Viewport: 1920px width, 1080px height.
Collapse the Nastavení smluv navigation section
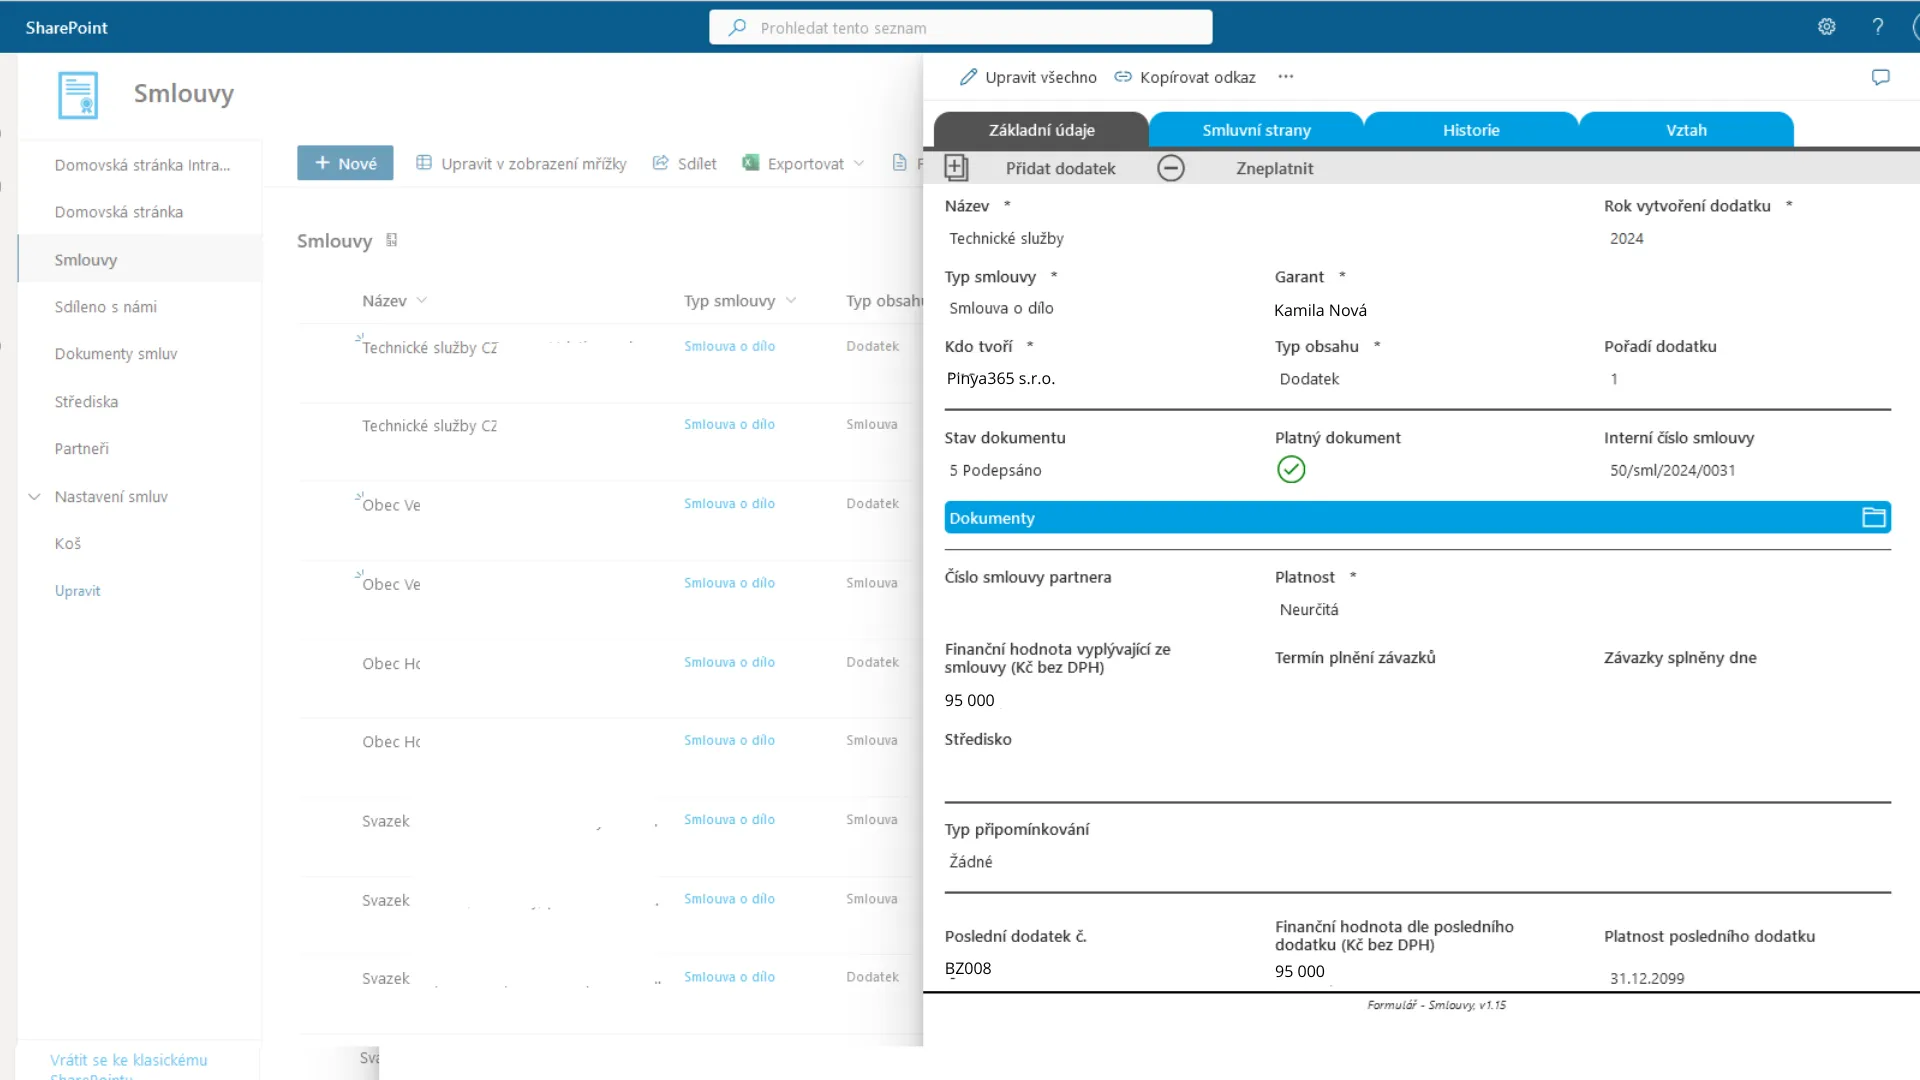(34, 496)
